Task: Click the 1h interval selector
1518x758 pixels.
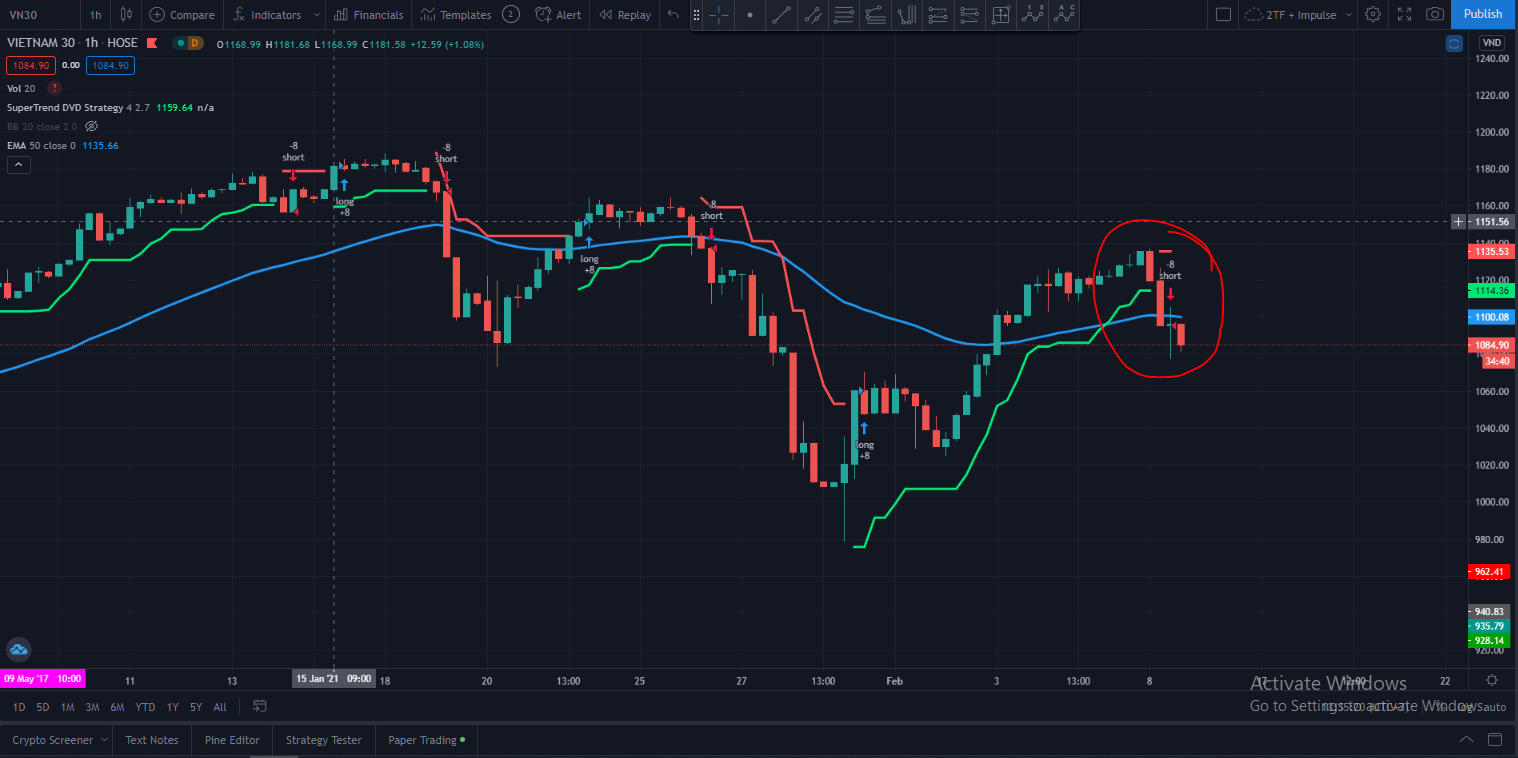Action: [x=95, y=14]
